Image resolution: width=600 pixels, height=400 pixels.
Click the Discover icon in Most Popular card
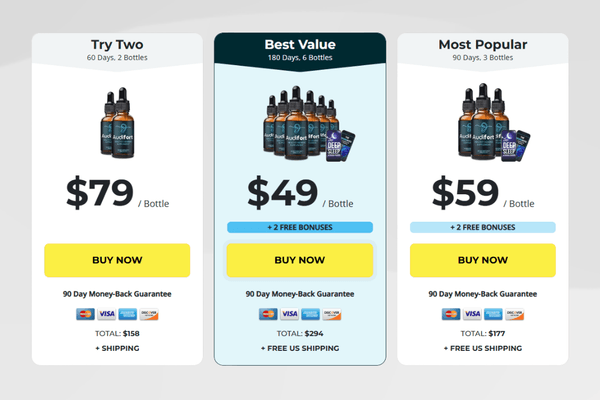515,314
